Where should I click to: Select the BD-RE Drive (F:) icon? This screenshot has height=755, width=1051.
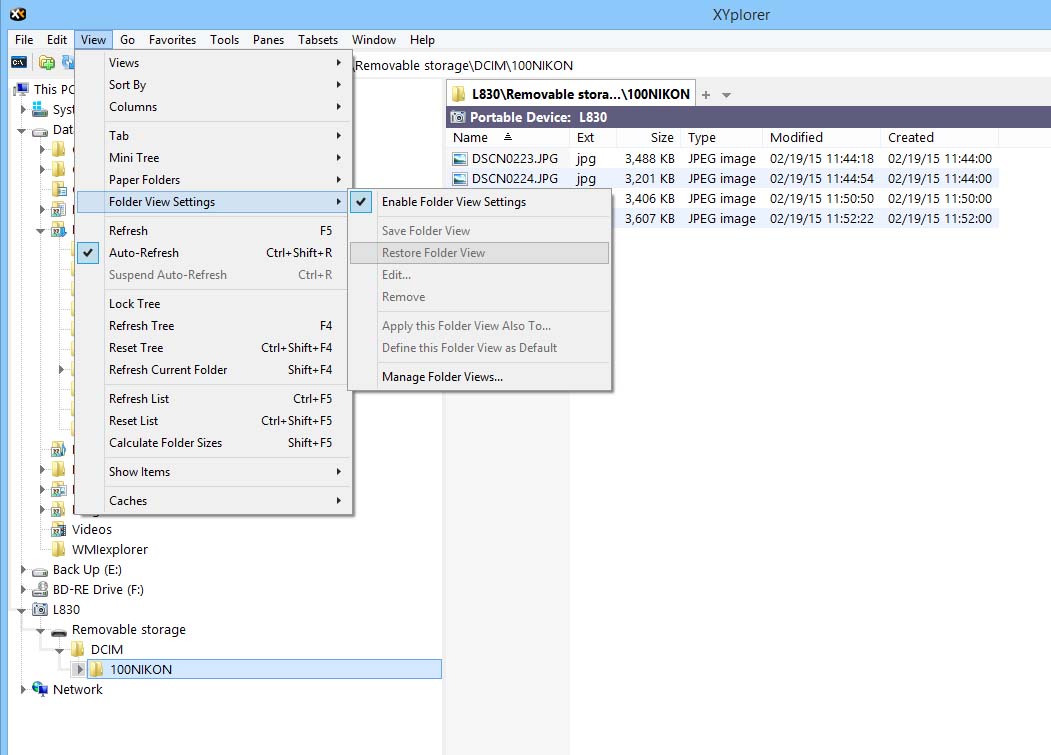click(40, 590)
